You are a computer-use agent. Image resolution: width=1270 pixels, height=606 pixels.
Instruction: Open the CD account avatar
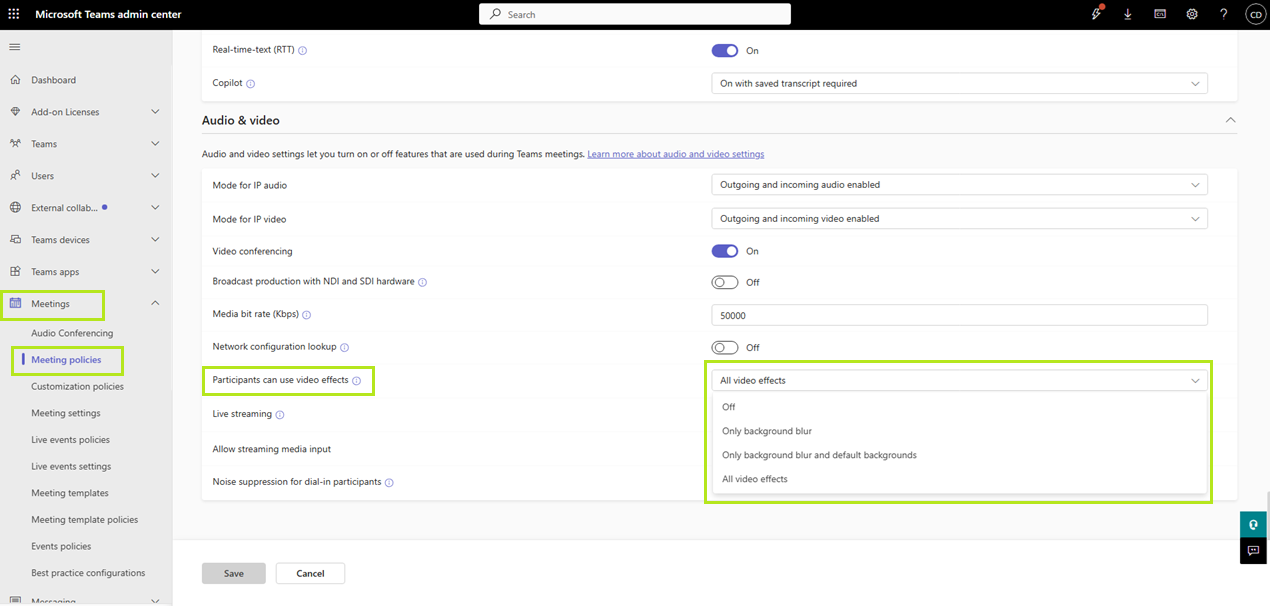tap(1255, 15)
